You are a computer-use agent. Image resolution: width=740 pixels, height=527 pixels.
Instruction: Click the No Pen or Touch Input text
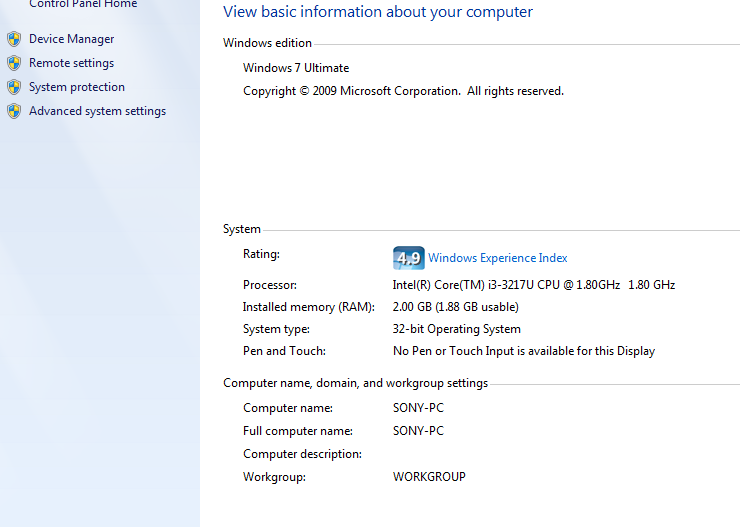pos(524,351)
